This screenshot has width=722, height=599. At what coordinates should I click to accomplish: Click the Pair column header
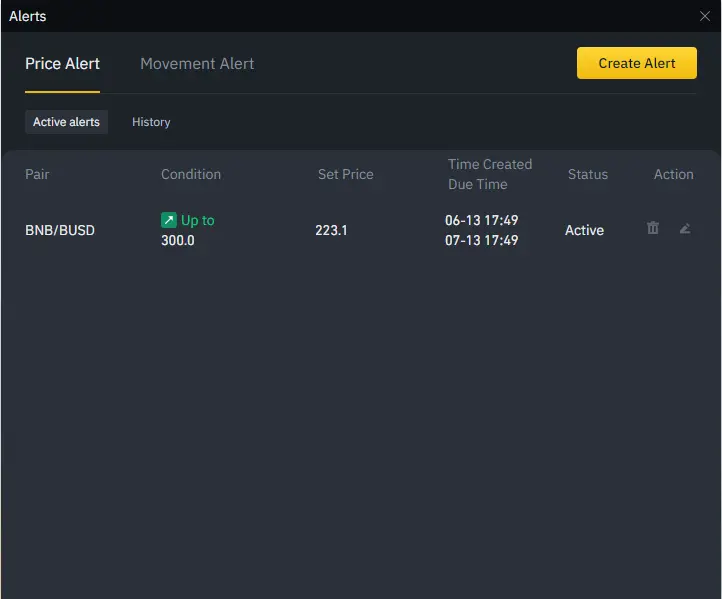click(x=37, y=174)
